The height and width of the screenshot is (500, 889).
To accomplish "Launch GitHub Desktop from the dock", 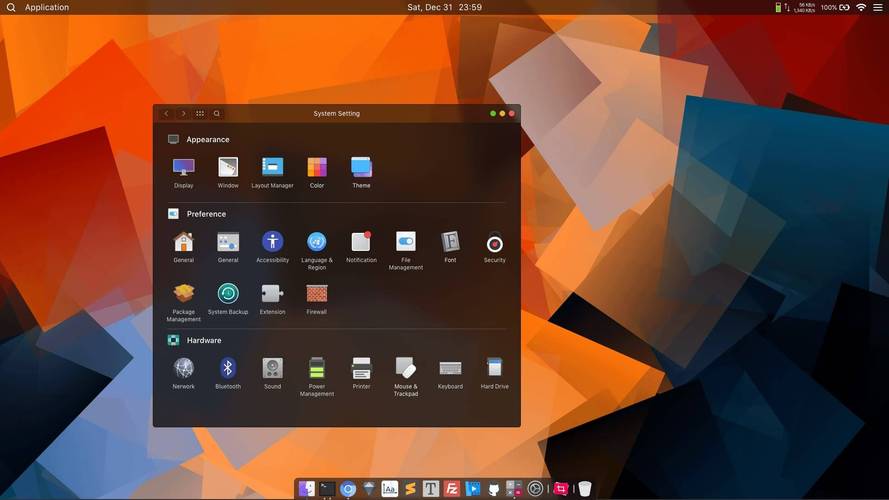I will coord(493,489).
